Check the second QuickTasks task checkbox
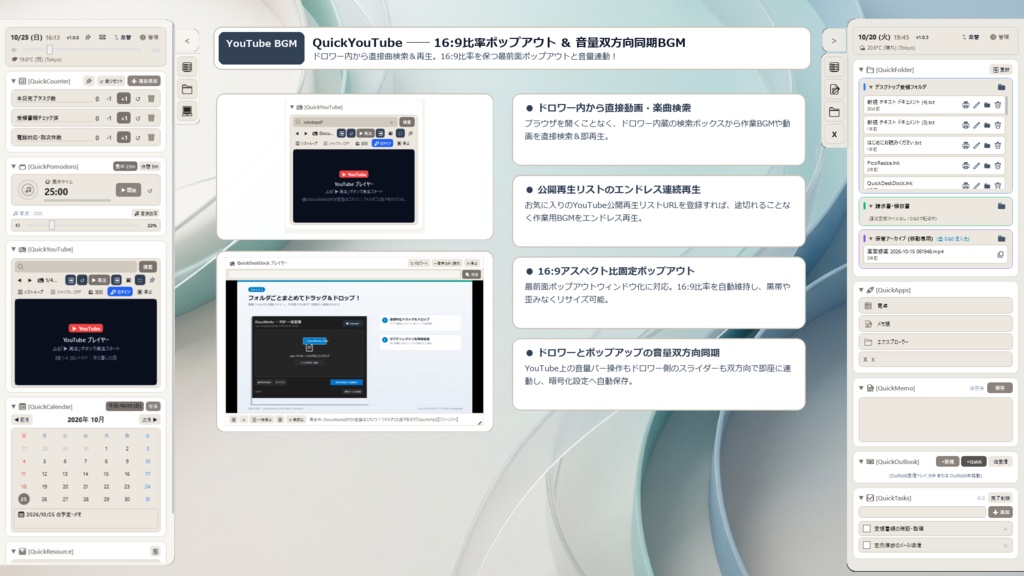This screenshot has width=1024, height=576. pos(867,545)
